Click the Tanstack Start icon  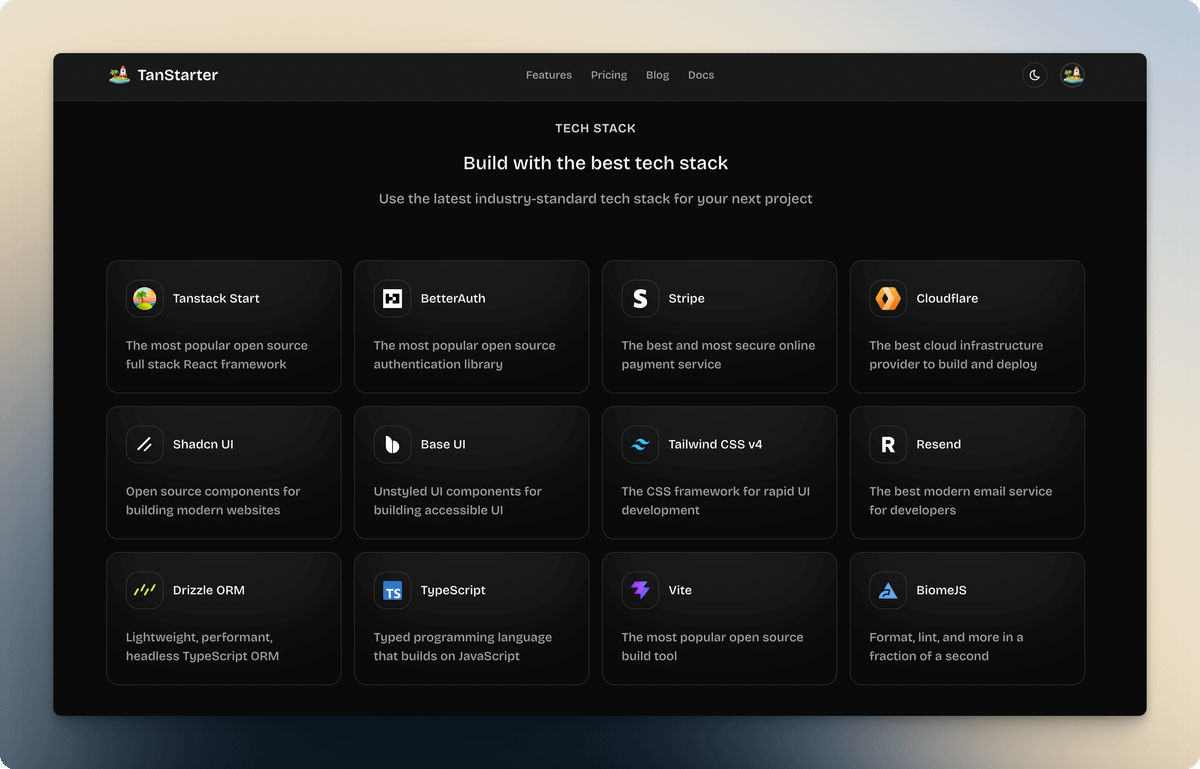[144, 298]
